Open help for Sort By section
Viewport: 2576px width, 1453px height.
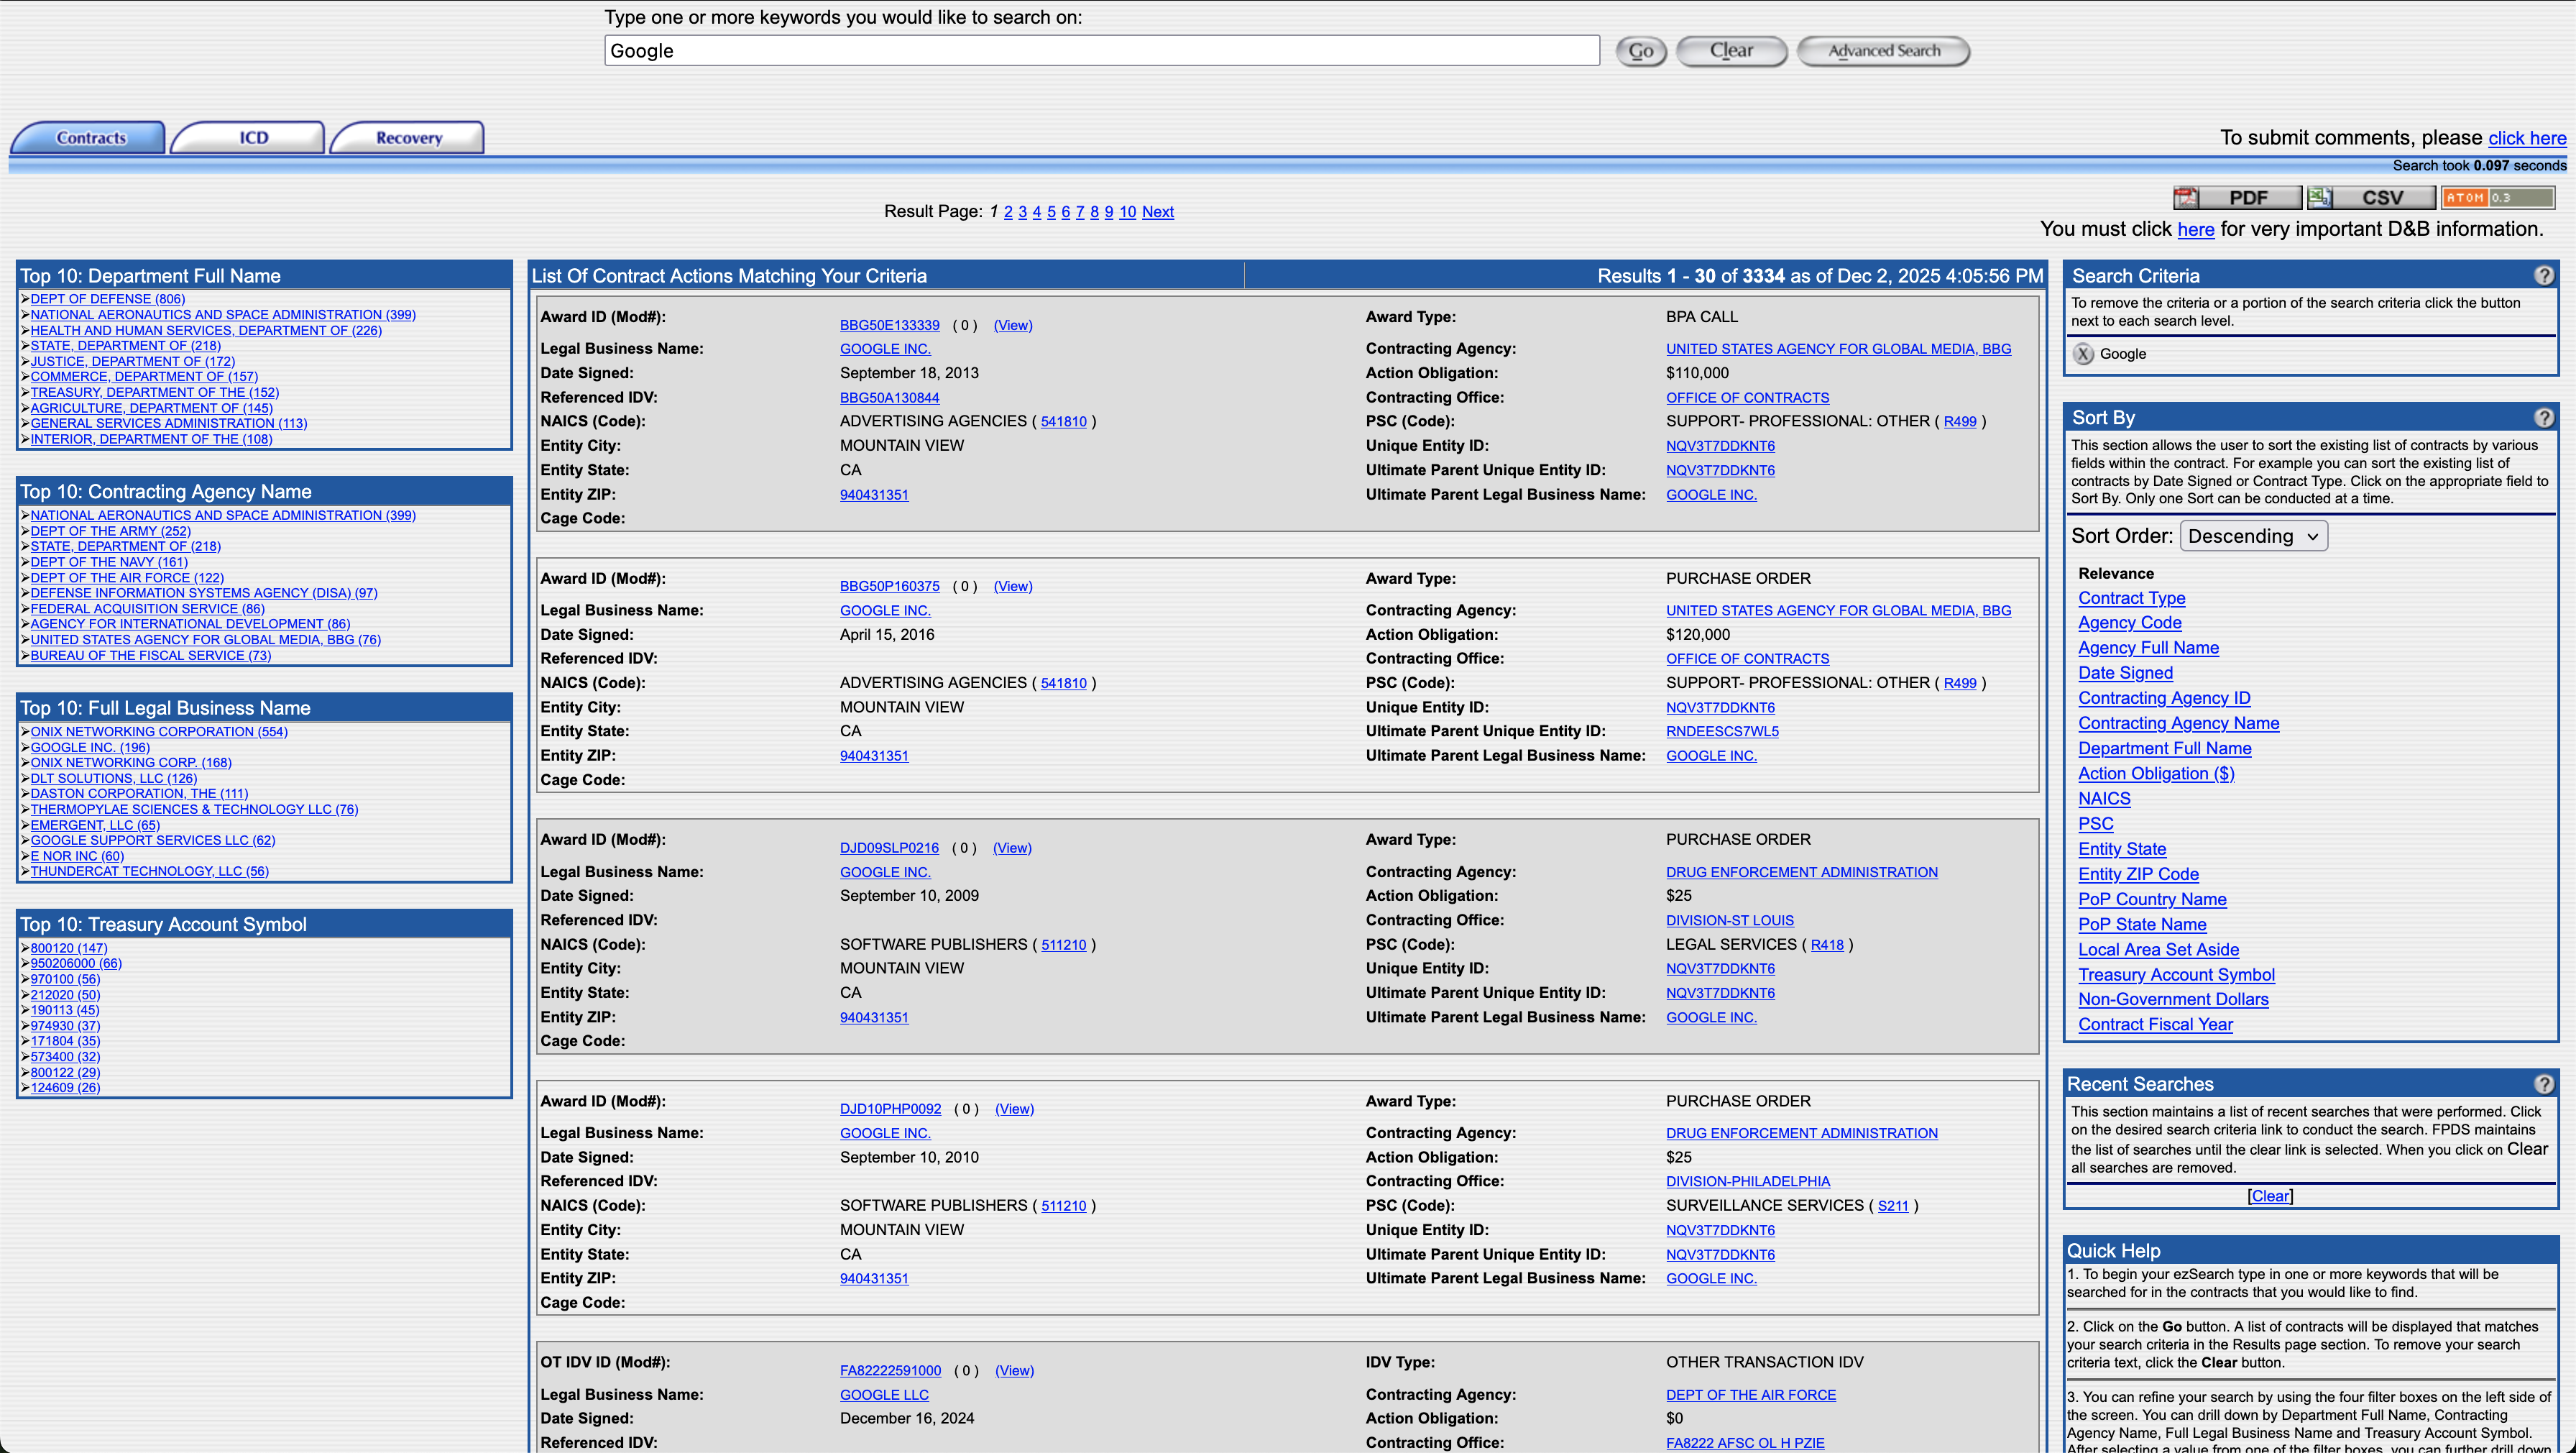2545,417
